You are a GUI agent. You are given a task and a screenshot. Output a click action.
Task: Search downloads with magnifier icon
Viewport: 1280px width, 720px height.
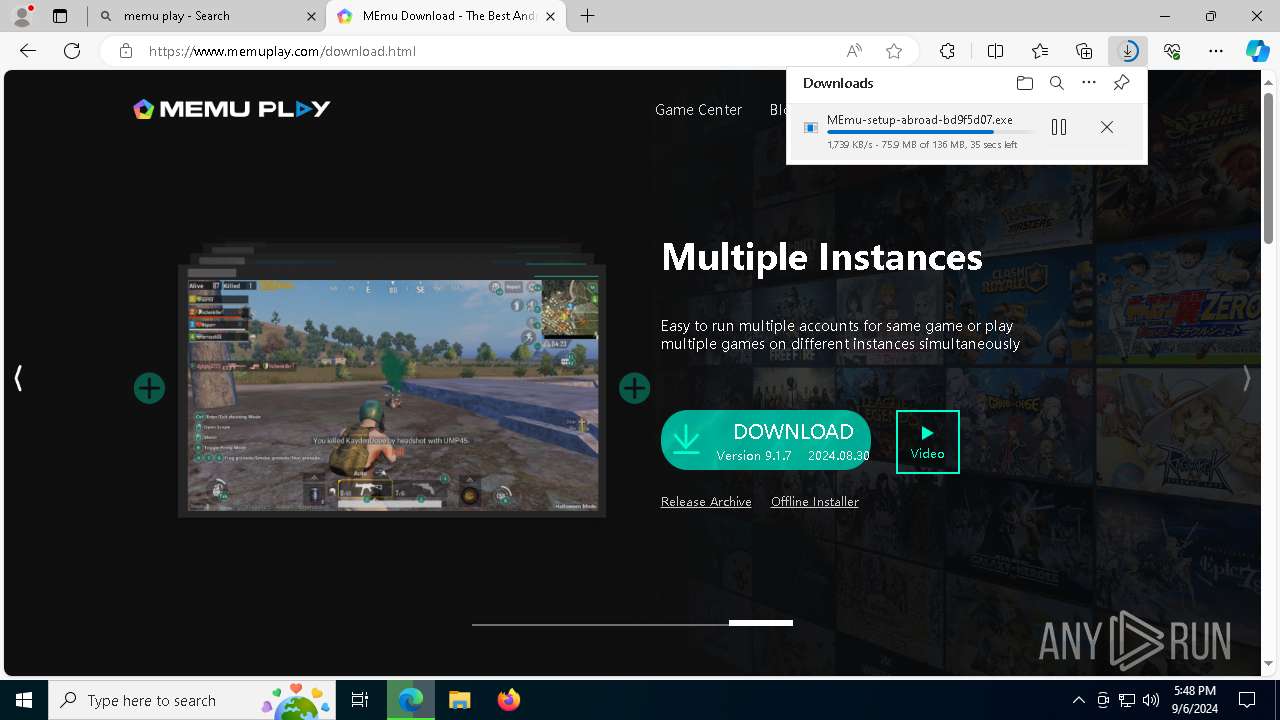click(x=1057, y=83)
